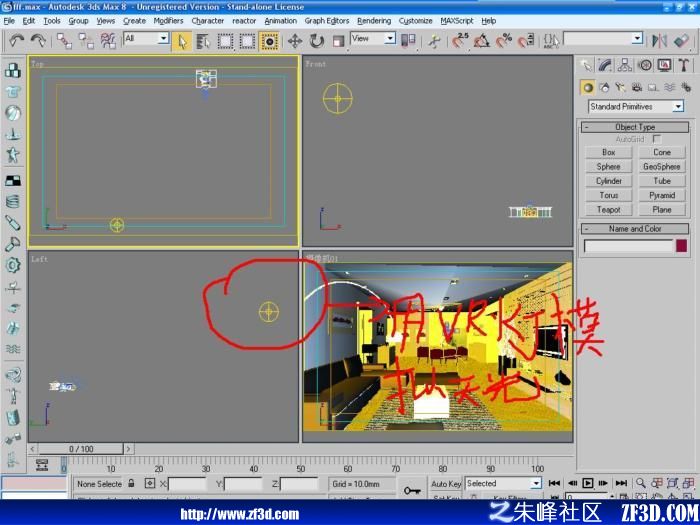The image size is (700, 525).
Task: Open the Modifiers menu
Action: click(x=168, y=21)
